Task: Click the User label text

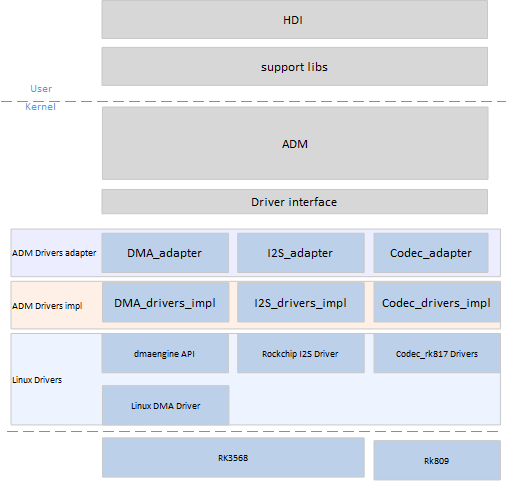Action: click(x=41, y=89)
